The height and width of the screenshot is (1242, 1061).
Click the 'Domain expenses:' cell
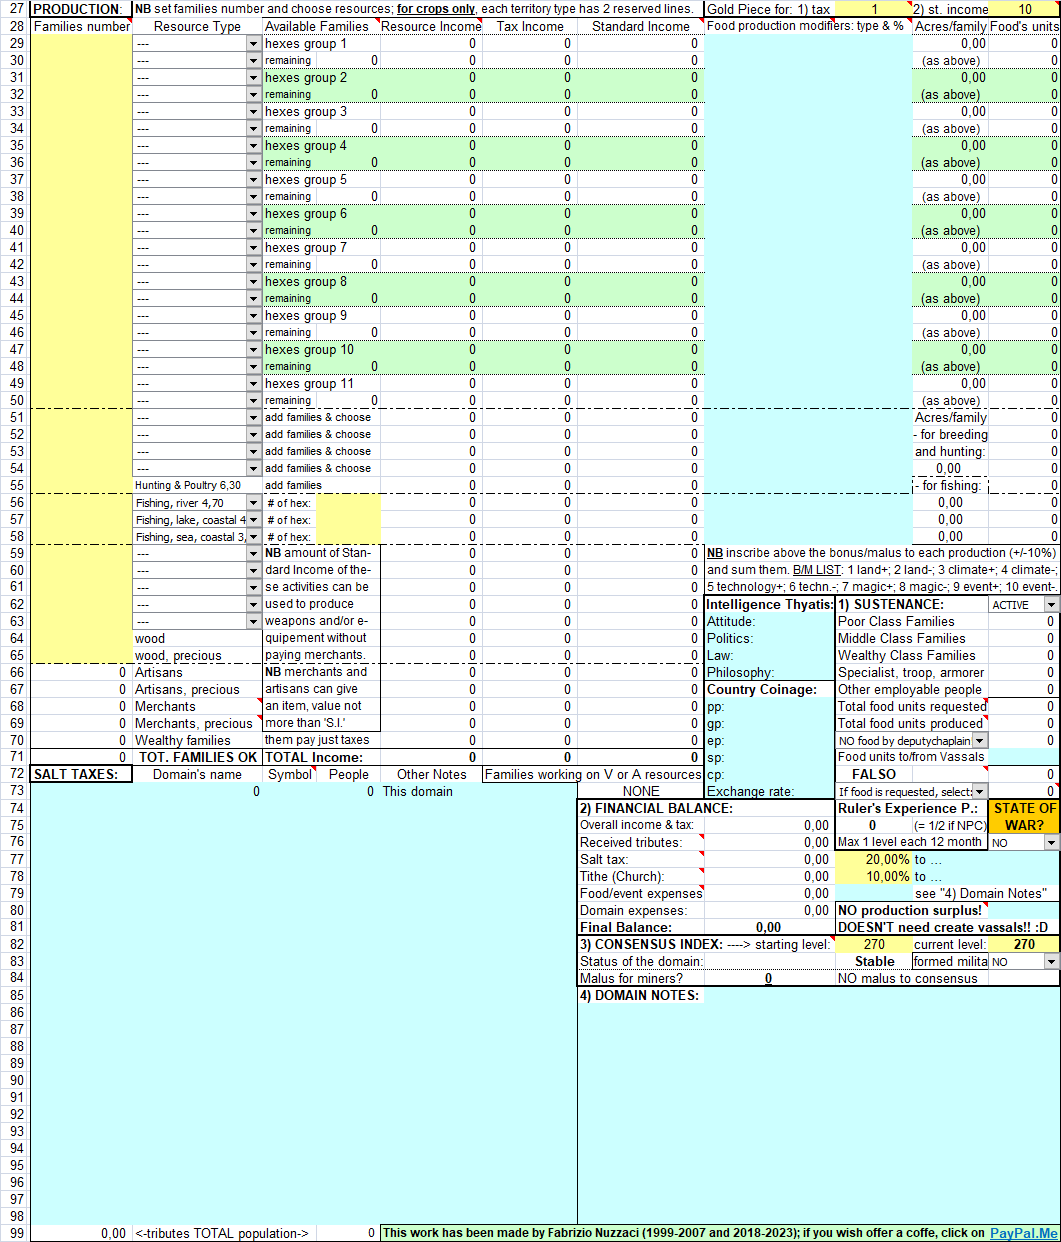(641, 911)
